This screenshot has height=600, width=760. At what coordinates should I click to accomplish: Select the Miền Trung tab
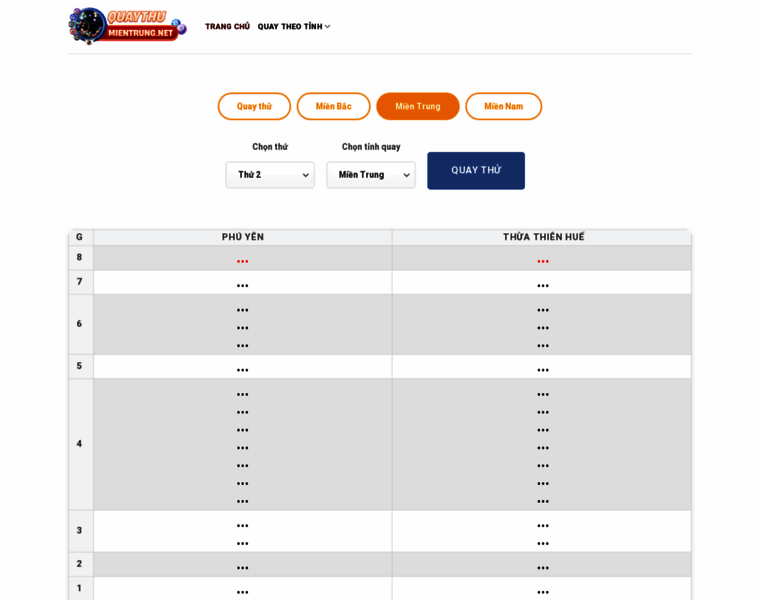pos(418,106)
